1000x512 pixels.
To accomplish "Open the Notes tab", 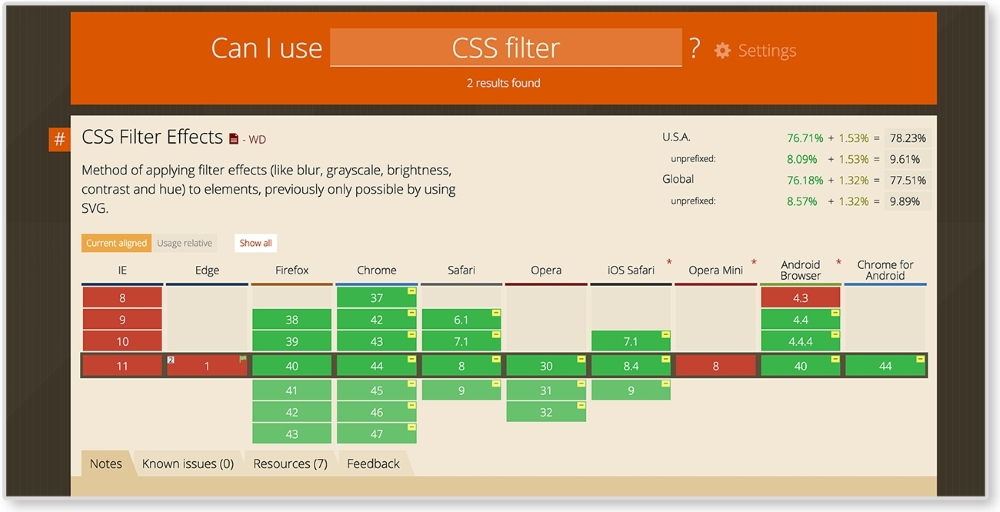I will click(x=106, y=464).
